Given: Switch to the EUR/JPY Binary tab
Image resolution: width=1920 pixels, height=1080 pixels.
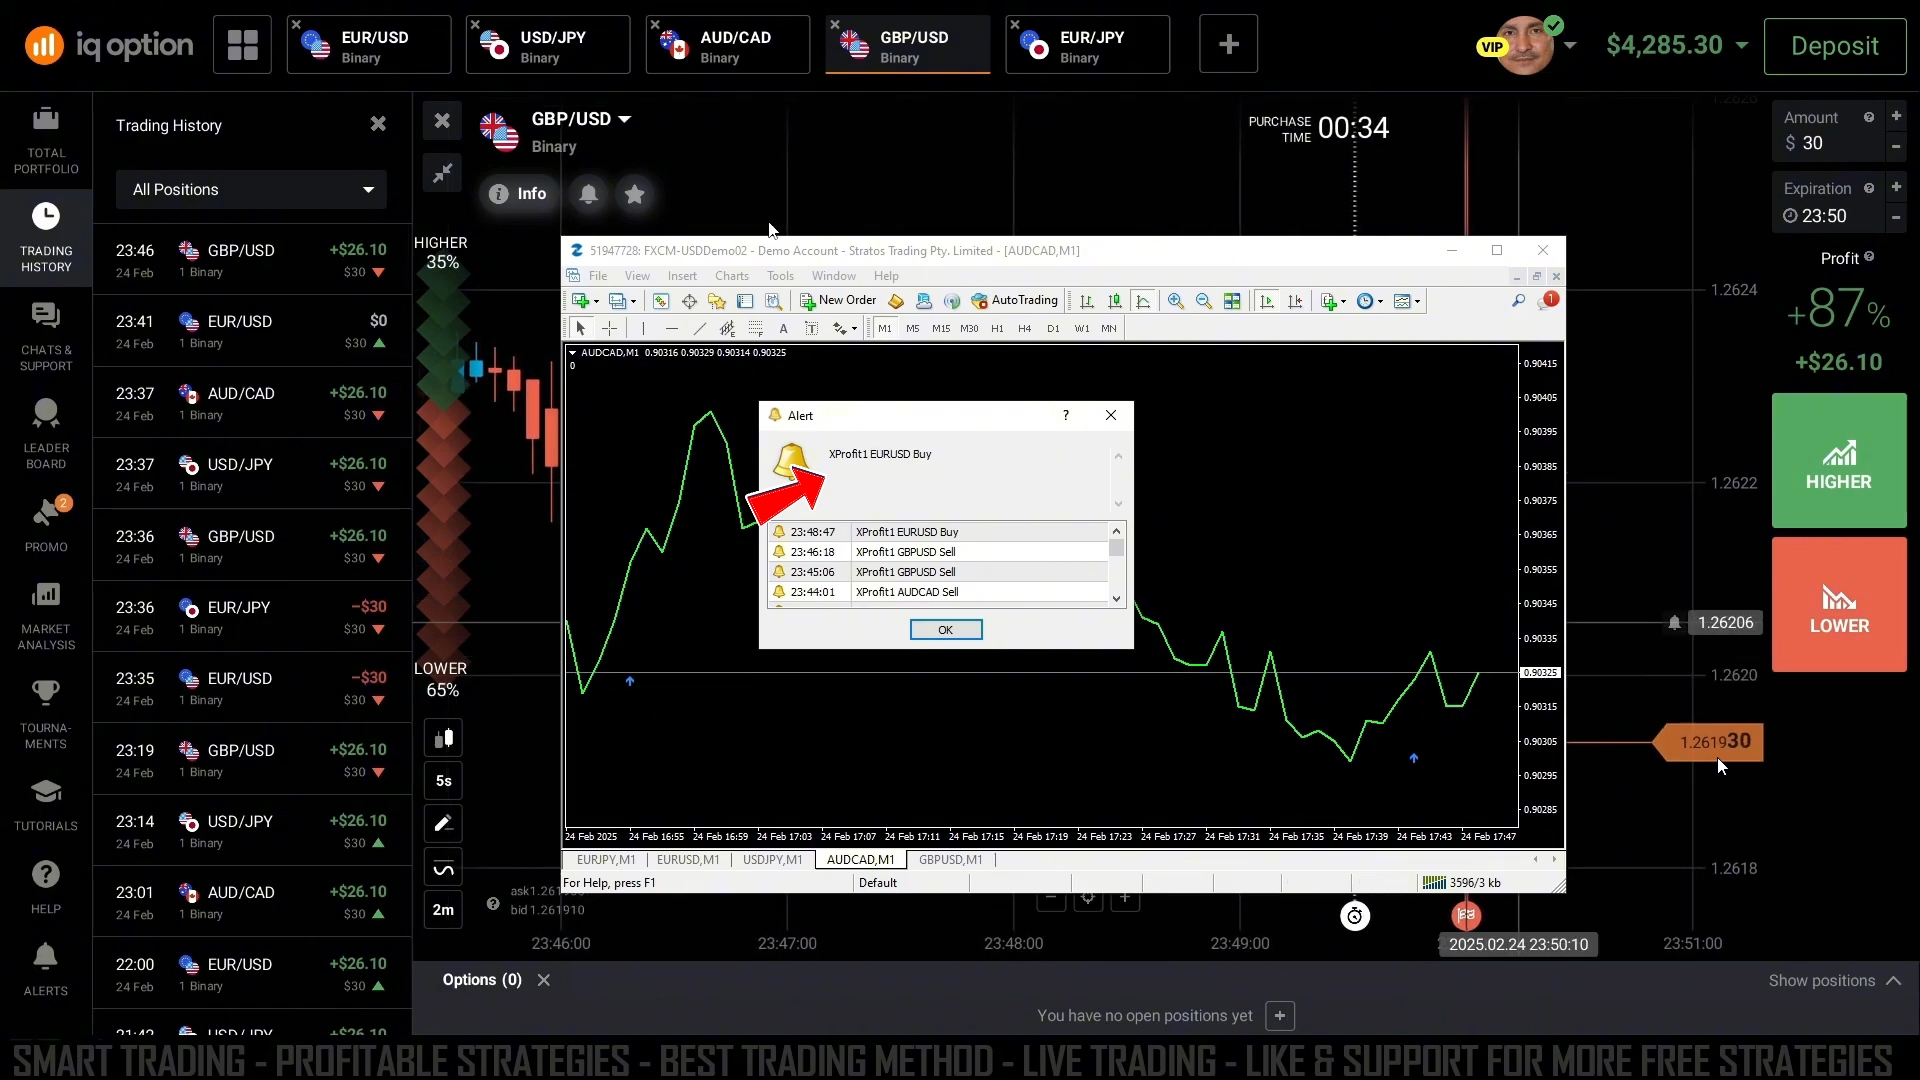Looking at the screenshot, I should click(x=1088, y=45).
